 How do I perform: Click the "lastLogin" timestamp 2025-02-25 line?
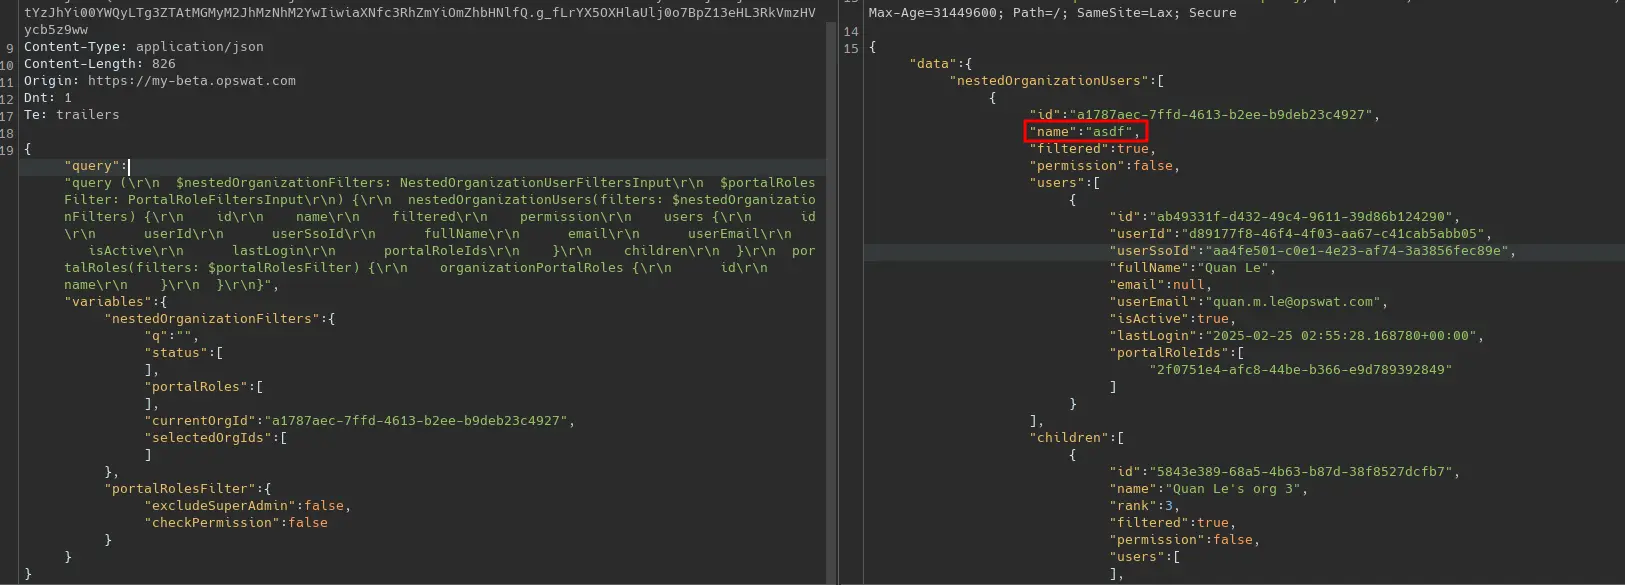tap(1296, 336)
